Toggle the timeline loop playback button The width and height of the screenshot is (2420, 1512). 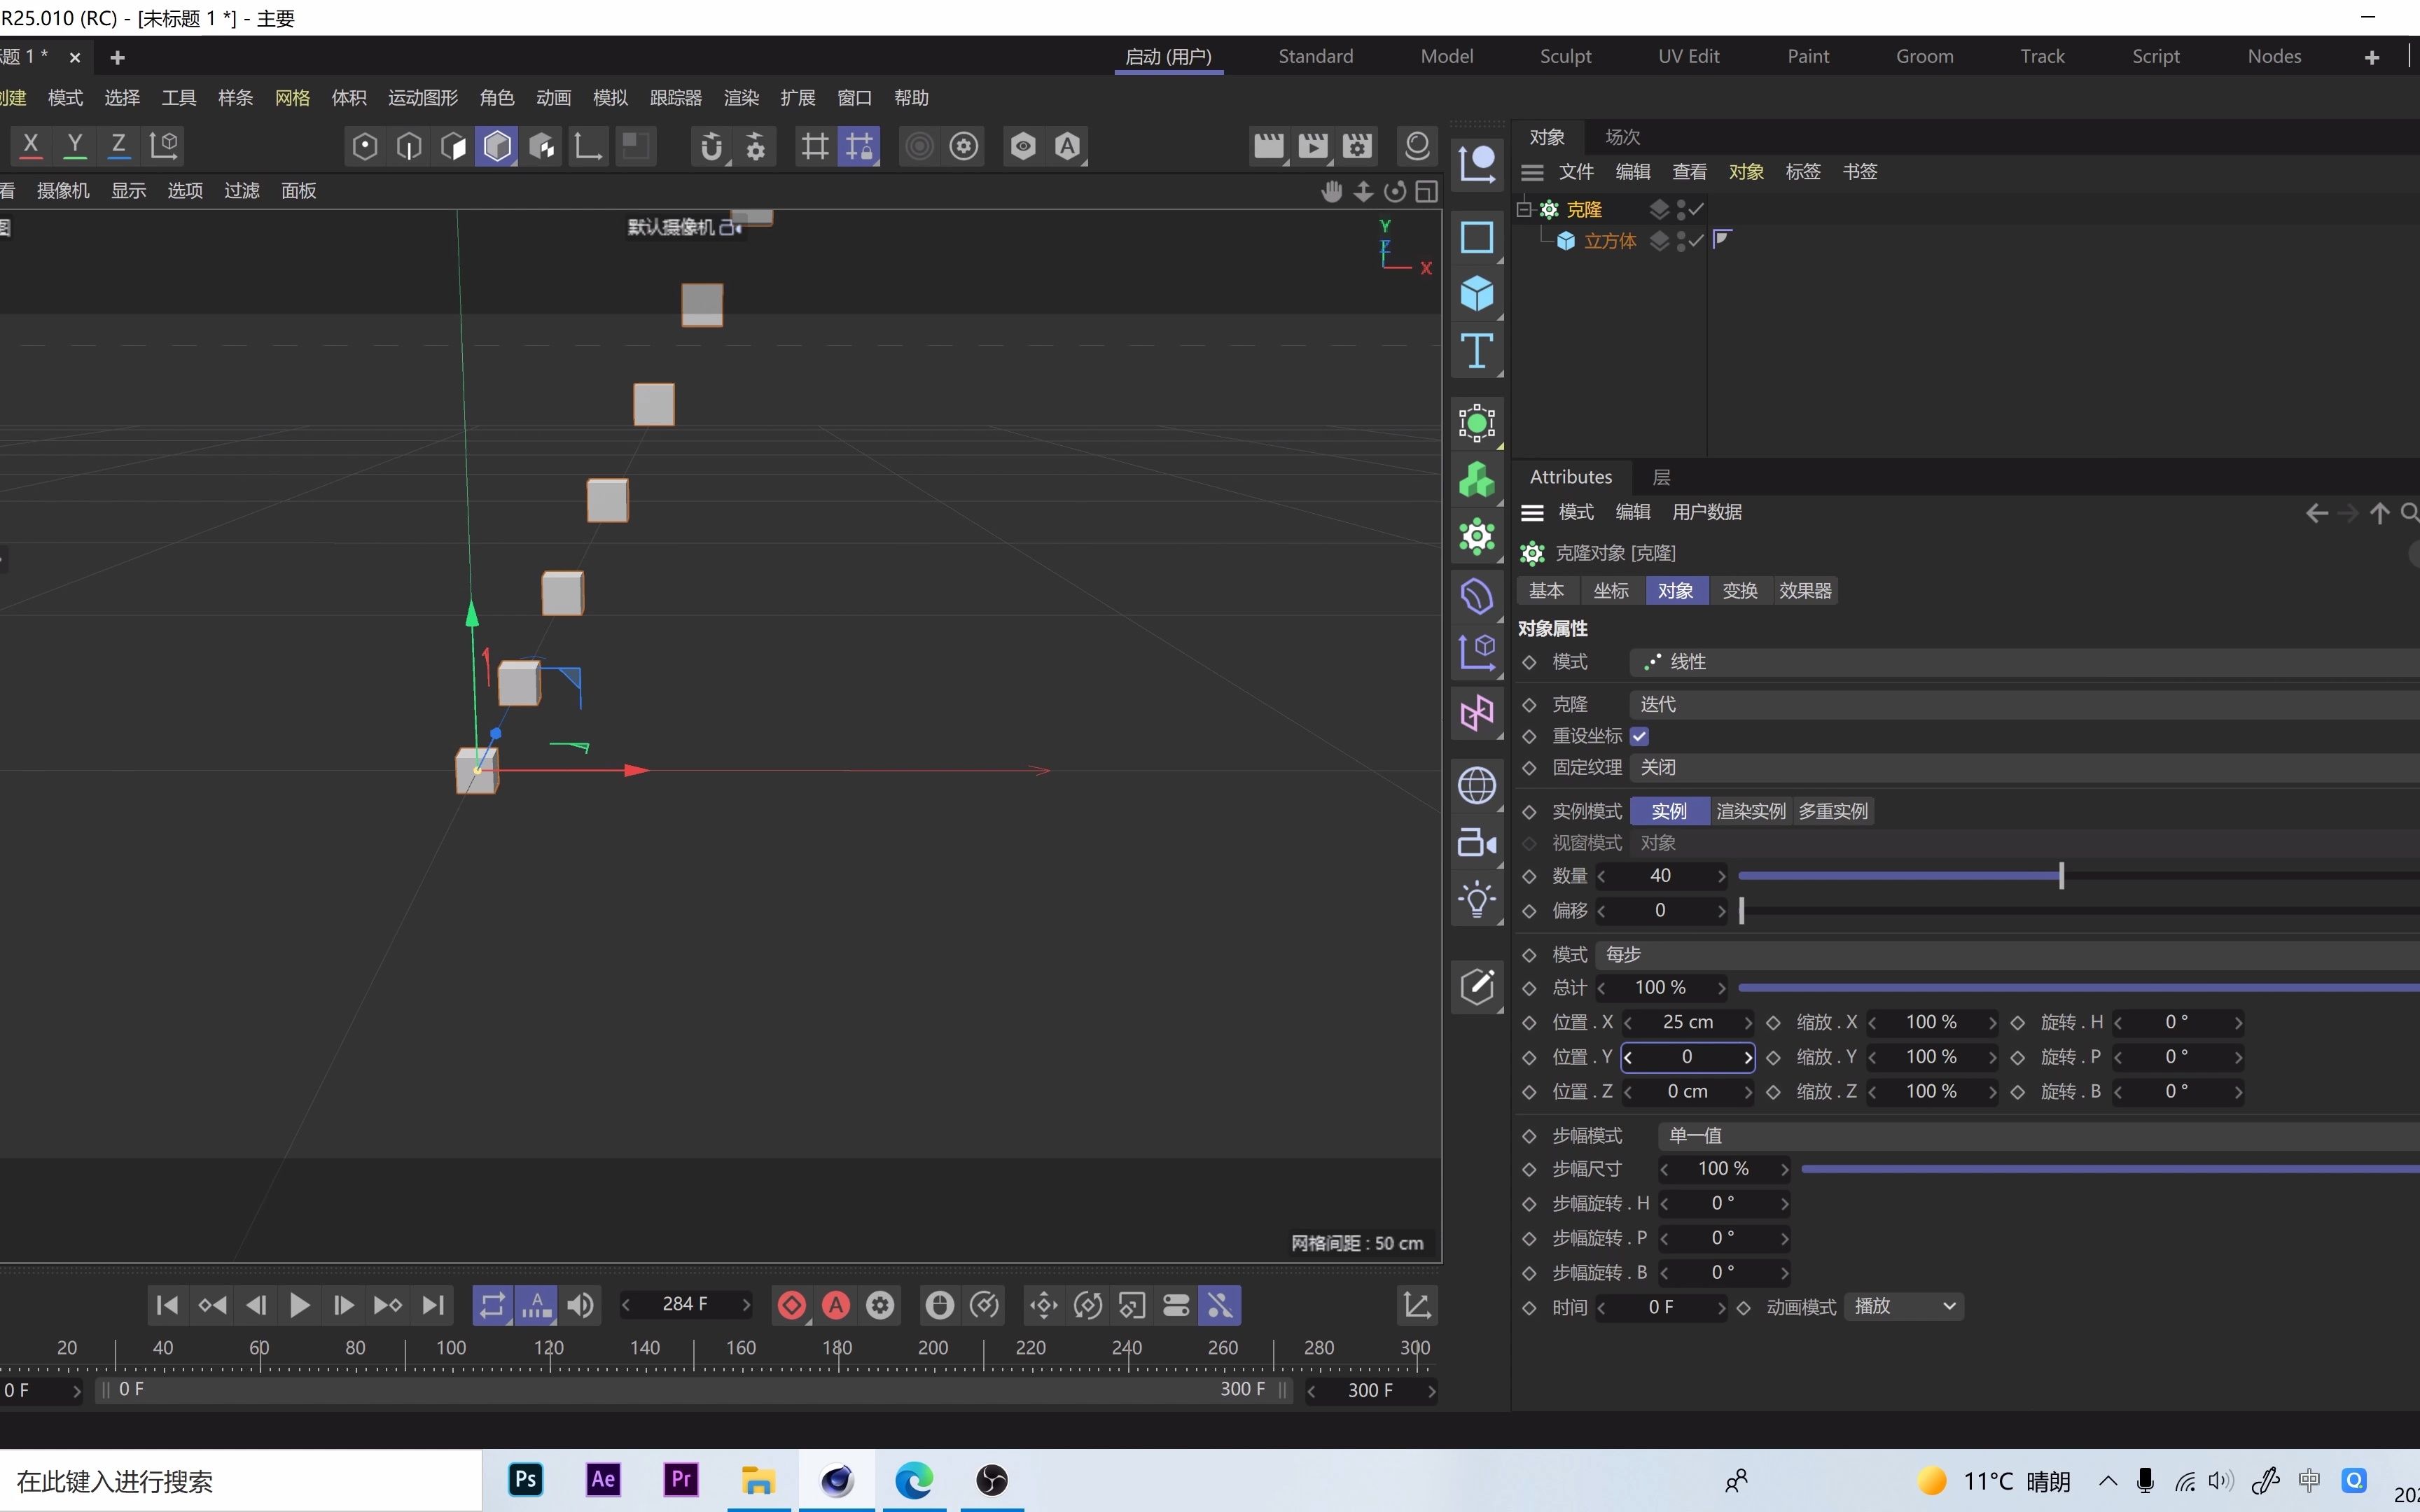pos(492,1305)
